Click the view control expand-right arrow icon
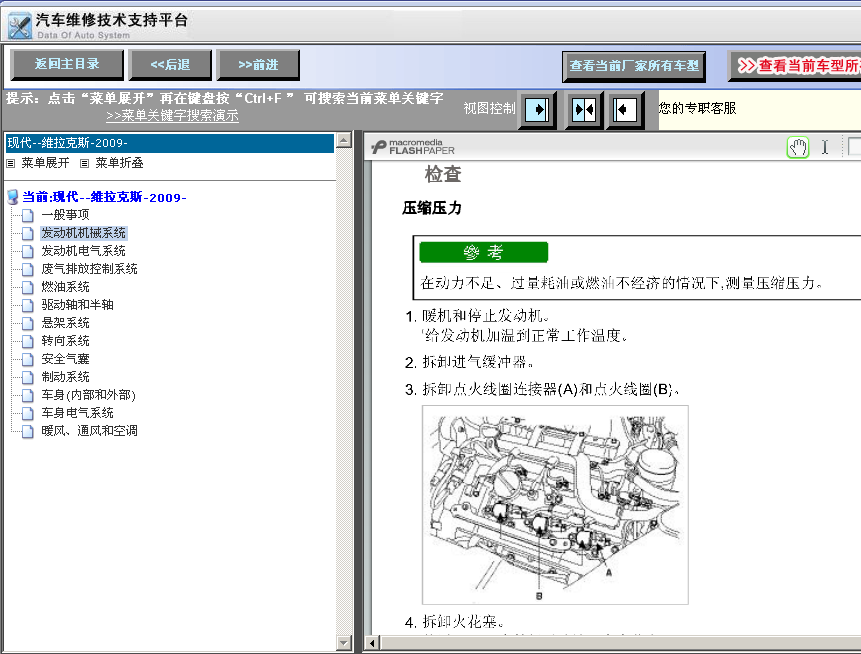Viewport: 861px width, 654px height. point(538,109)
